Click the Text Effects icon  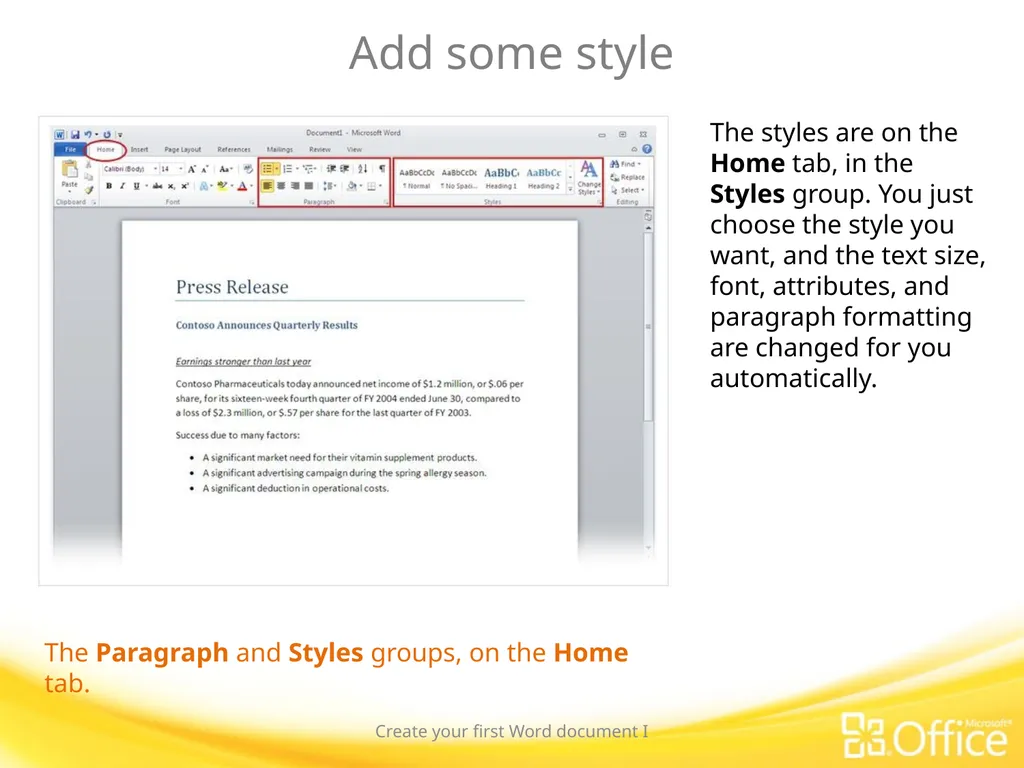[x=204, y=186]
